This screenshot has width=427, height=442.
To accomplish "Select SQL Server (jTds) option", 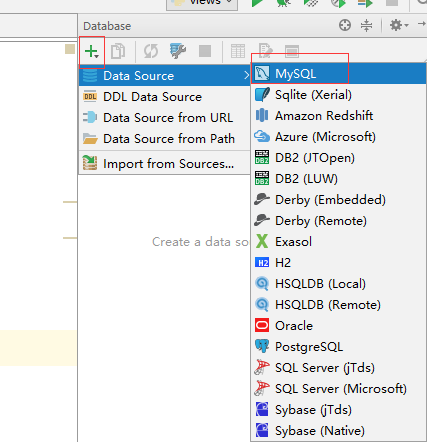I will pyautogui.click(x=338, y=368).
